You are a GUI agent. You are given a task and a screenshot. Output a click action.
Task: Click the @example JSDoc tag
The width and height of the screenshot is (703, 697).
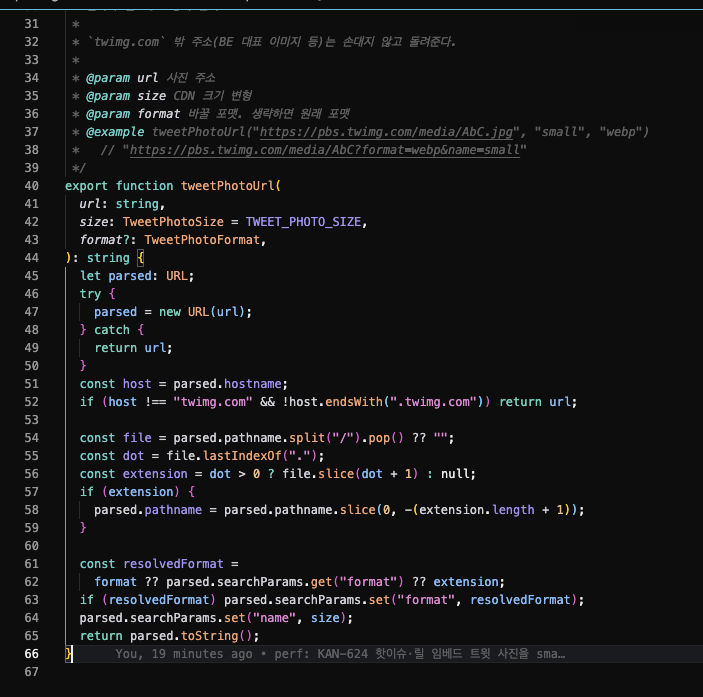(x=115, y=132)
